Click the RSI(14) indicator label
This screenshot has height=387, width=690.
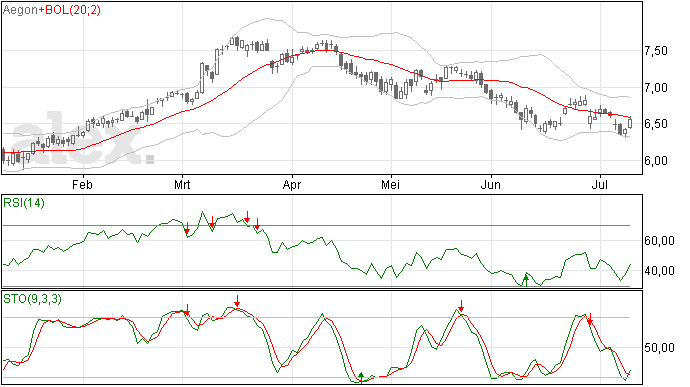(x=24, y=203)
